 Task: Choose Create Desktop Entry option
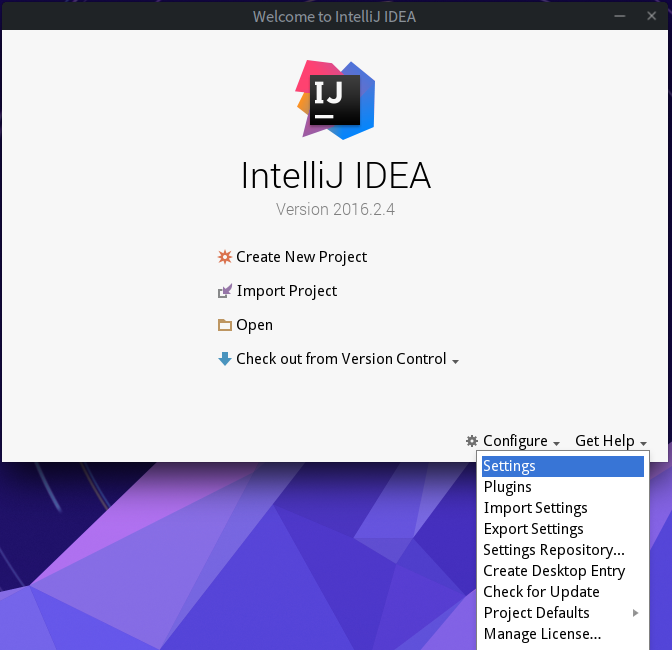[x=563, y=571]
